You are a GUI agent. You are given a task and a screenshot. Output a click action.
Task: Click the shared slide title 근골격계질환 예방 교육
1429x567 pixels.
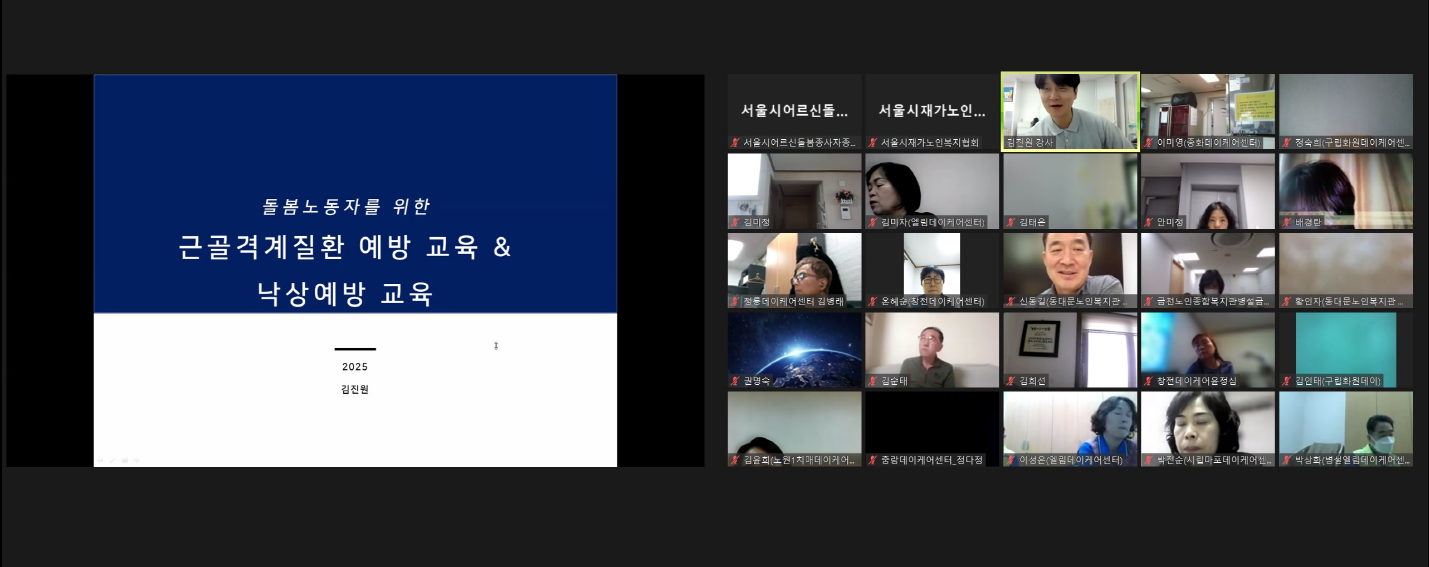click(345, 248)
